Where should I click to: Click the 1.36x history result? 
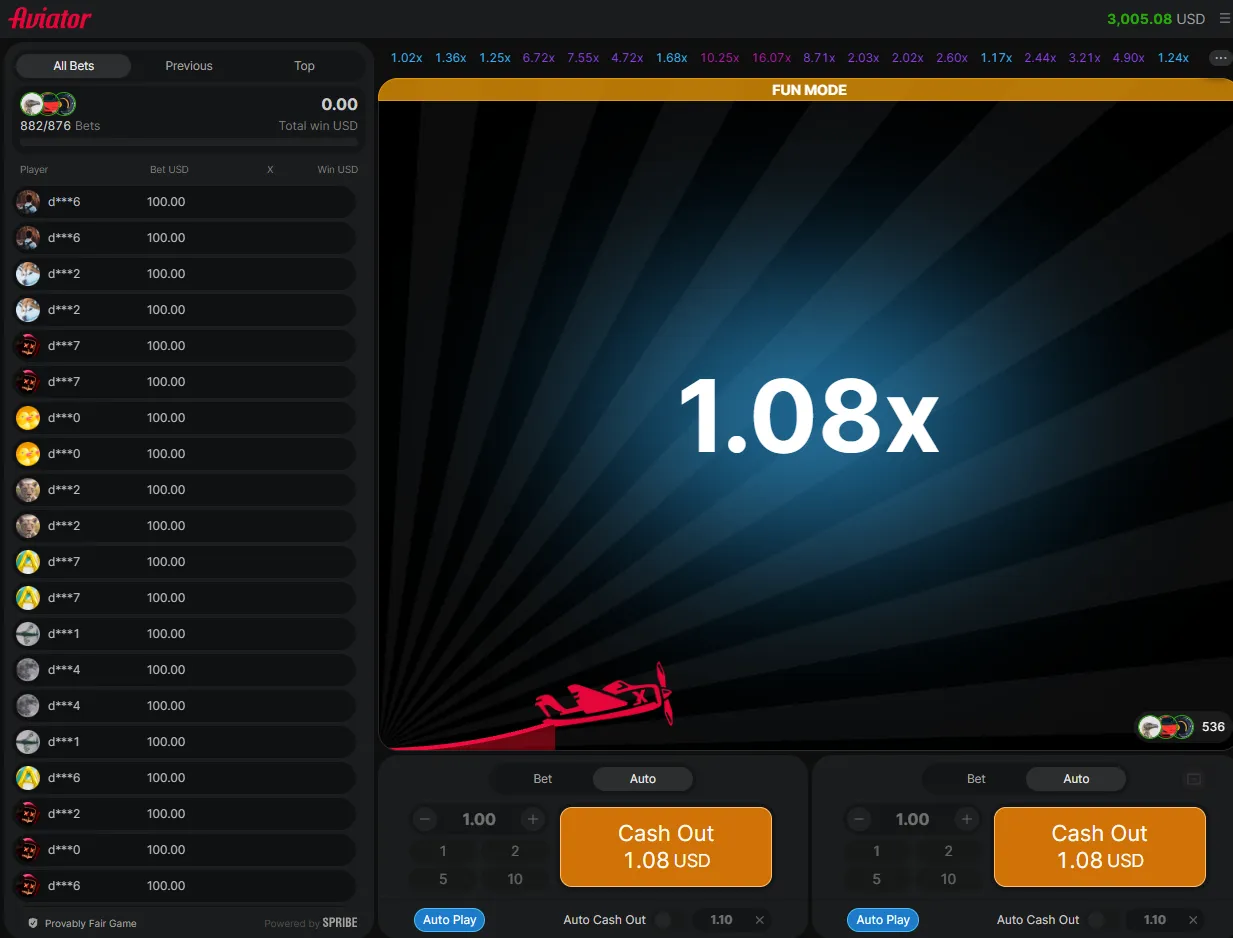(451, 58)
